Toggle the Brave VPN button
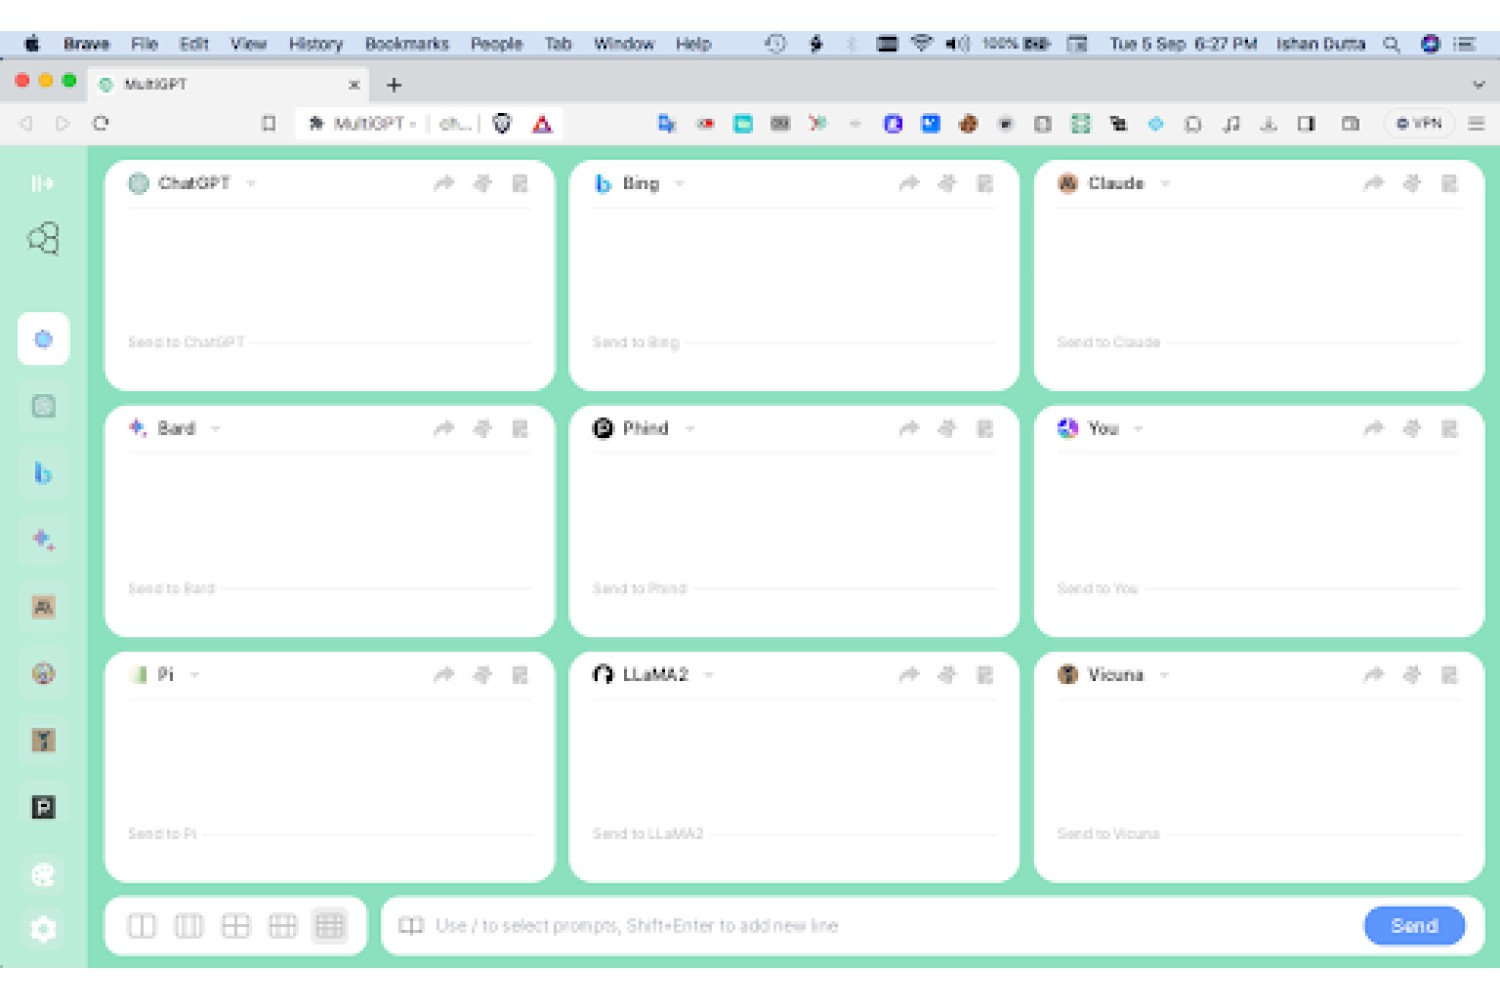 [1419, 124]
